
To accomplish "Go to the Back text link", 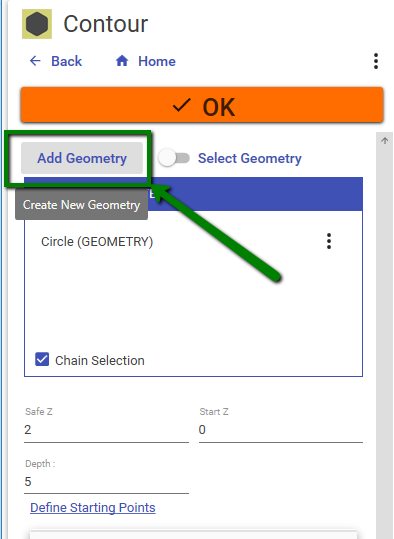I will click(x=66, y=62).
